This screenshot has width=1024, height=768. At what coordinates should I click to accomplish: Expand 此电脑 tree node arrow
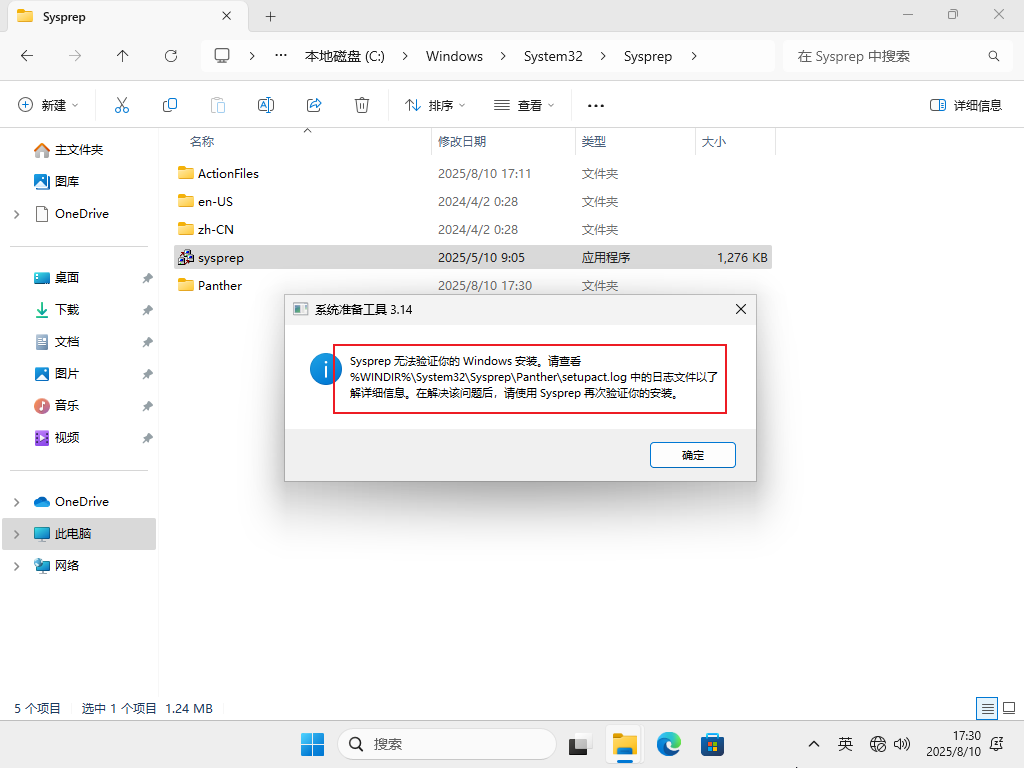point(17,534)
